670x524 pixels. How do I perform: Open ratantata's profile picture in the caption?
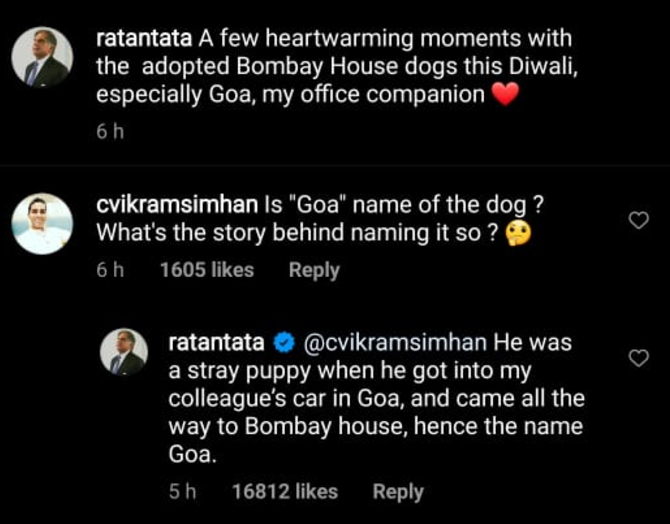point(42,57)
